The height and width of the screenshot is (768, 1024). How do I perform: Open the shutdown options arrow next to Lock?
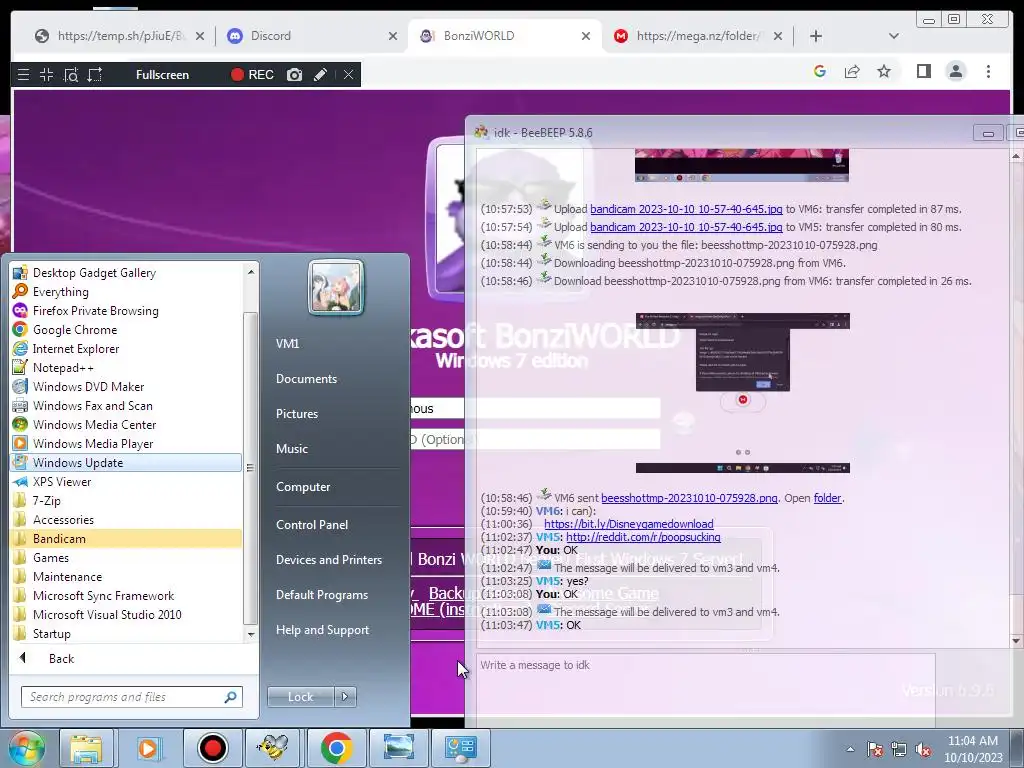point(345,697)
